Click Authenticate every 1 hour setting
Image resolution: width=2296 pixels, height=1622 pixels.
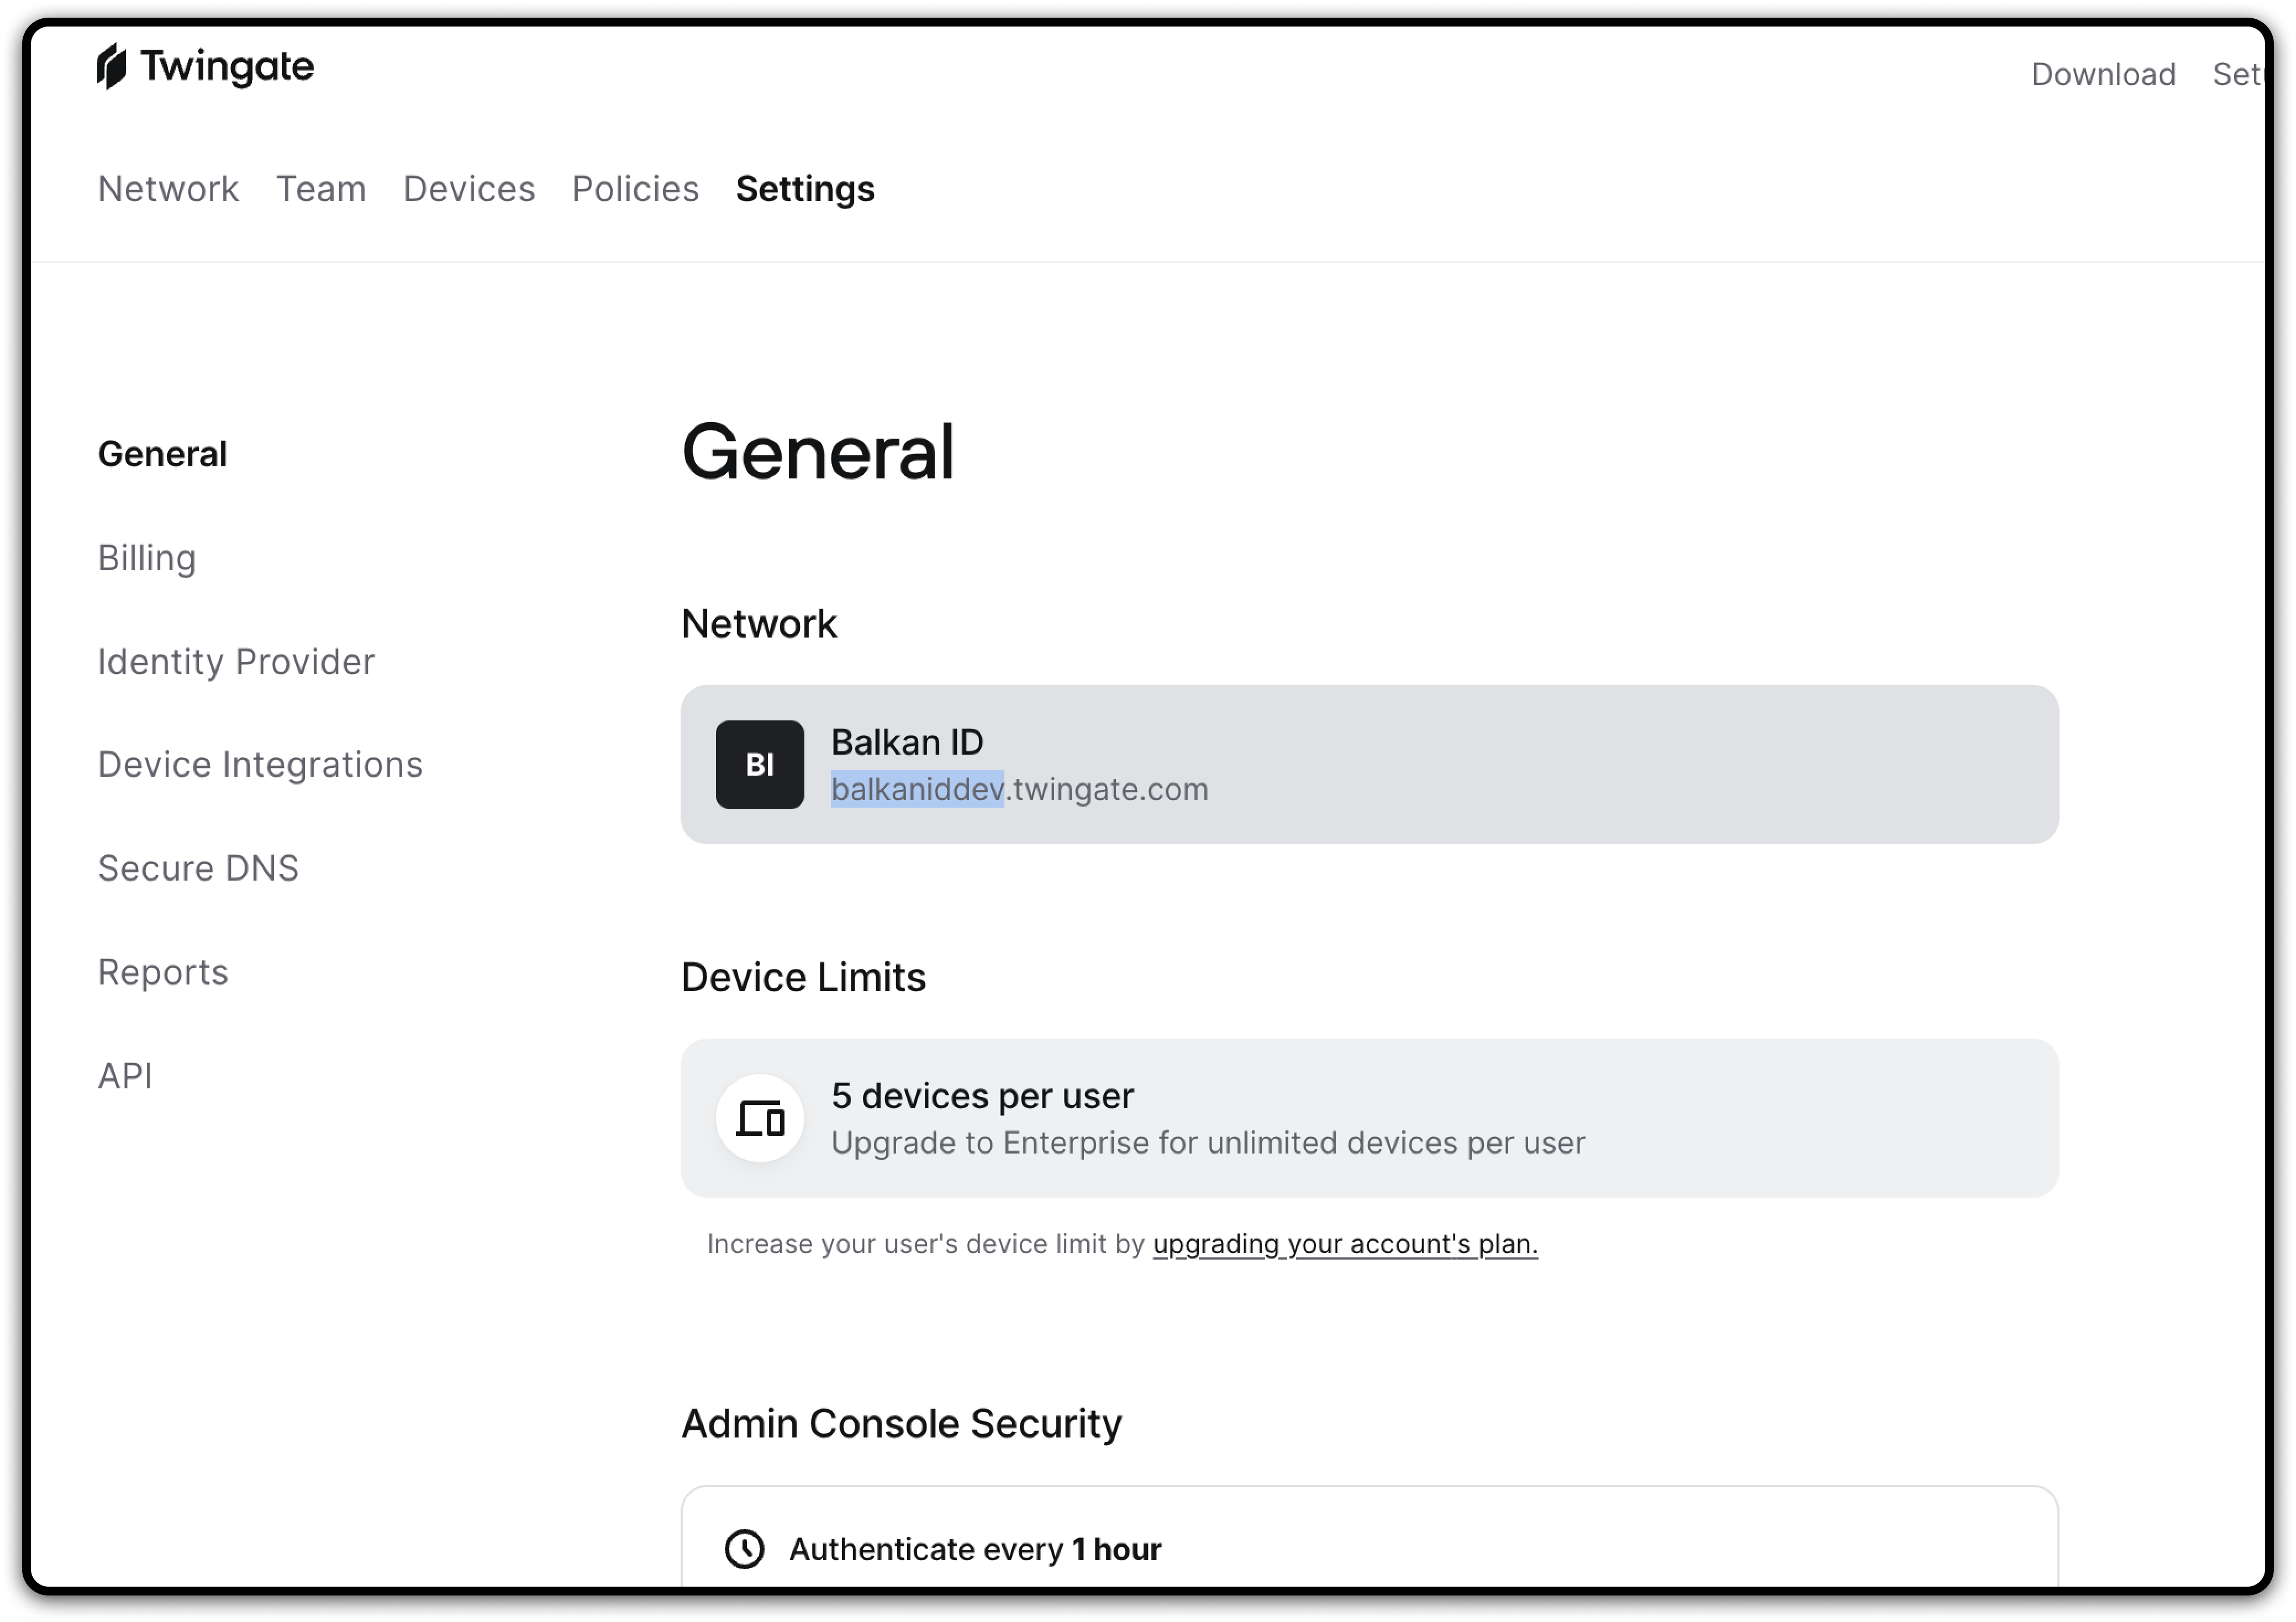click(x=975, y=1548)
